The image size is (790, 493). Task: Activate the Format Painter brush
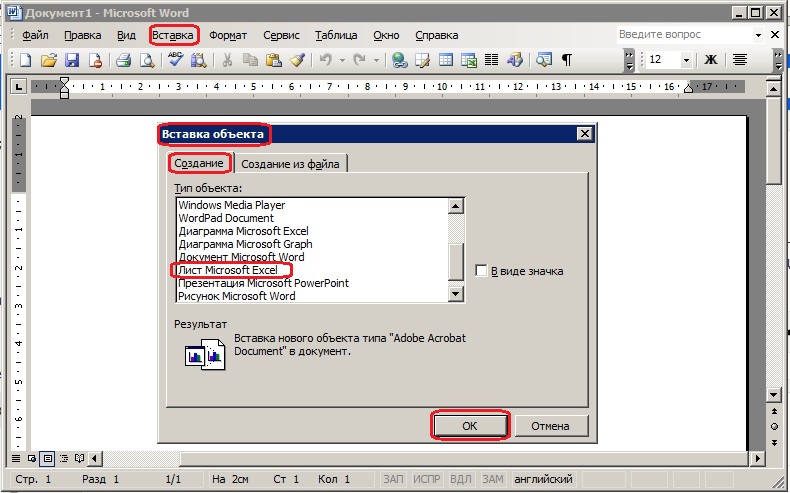(x=297, y=60)
